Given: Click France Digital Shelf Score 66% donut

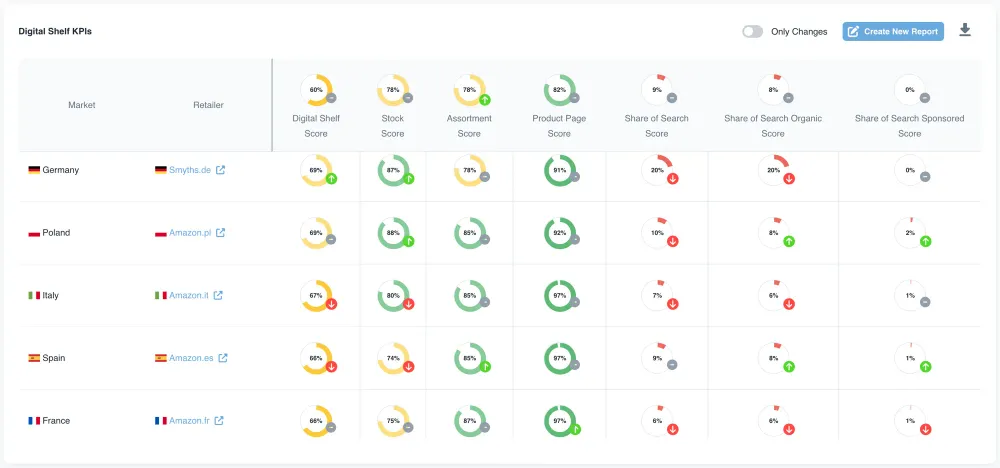Looking at the screenshot, I should 316,421.
